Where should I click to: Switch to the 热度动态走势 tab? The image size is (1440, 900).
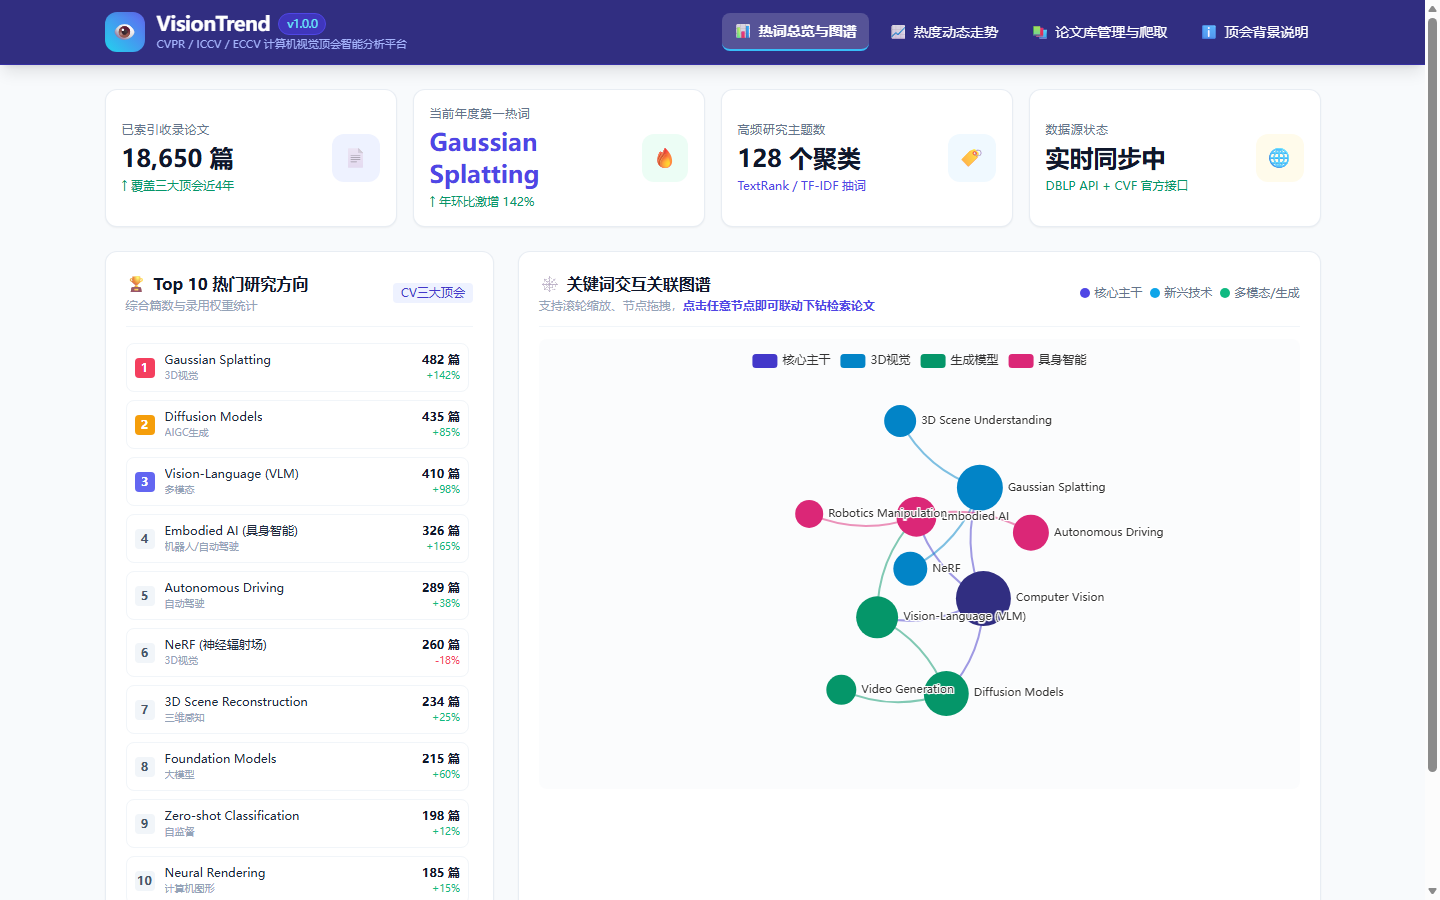click(x=945, y=32)
